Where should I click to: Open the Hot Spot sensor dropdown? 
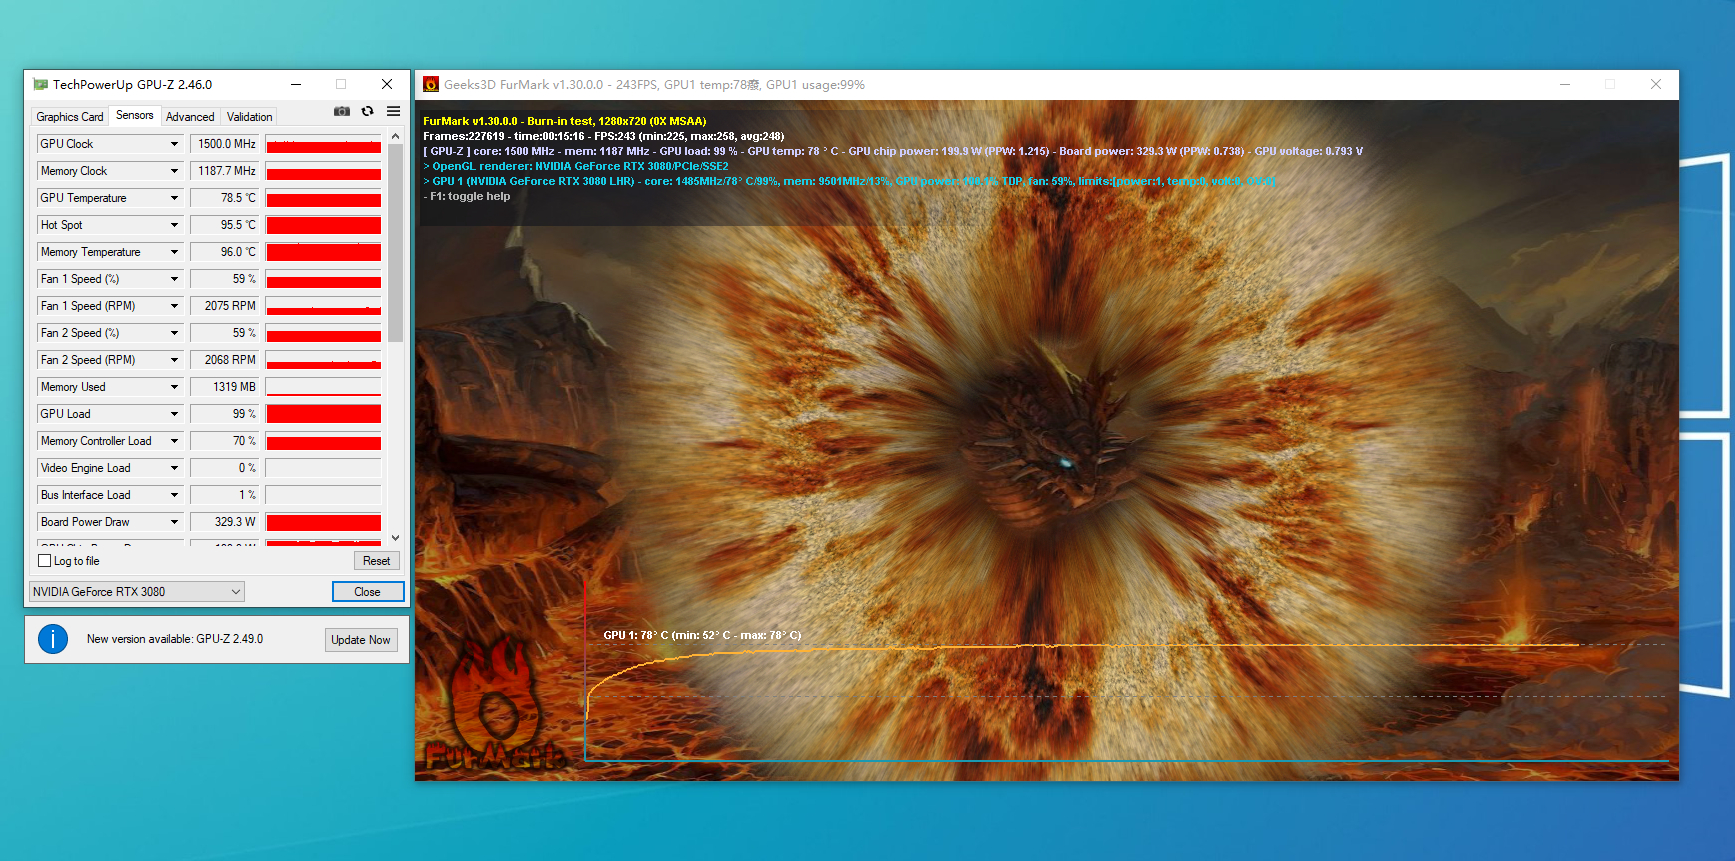174,225
